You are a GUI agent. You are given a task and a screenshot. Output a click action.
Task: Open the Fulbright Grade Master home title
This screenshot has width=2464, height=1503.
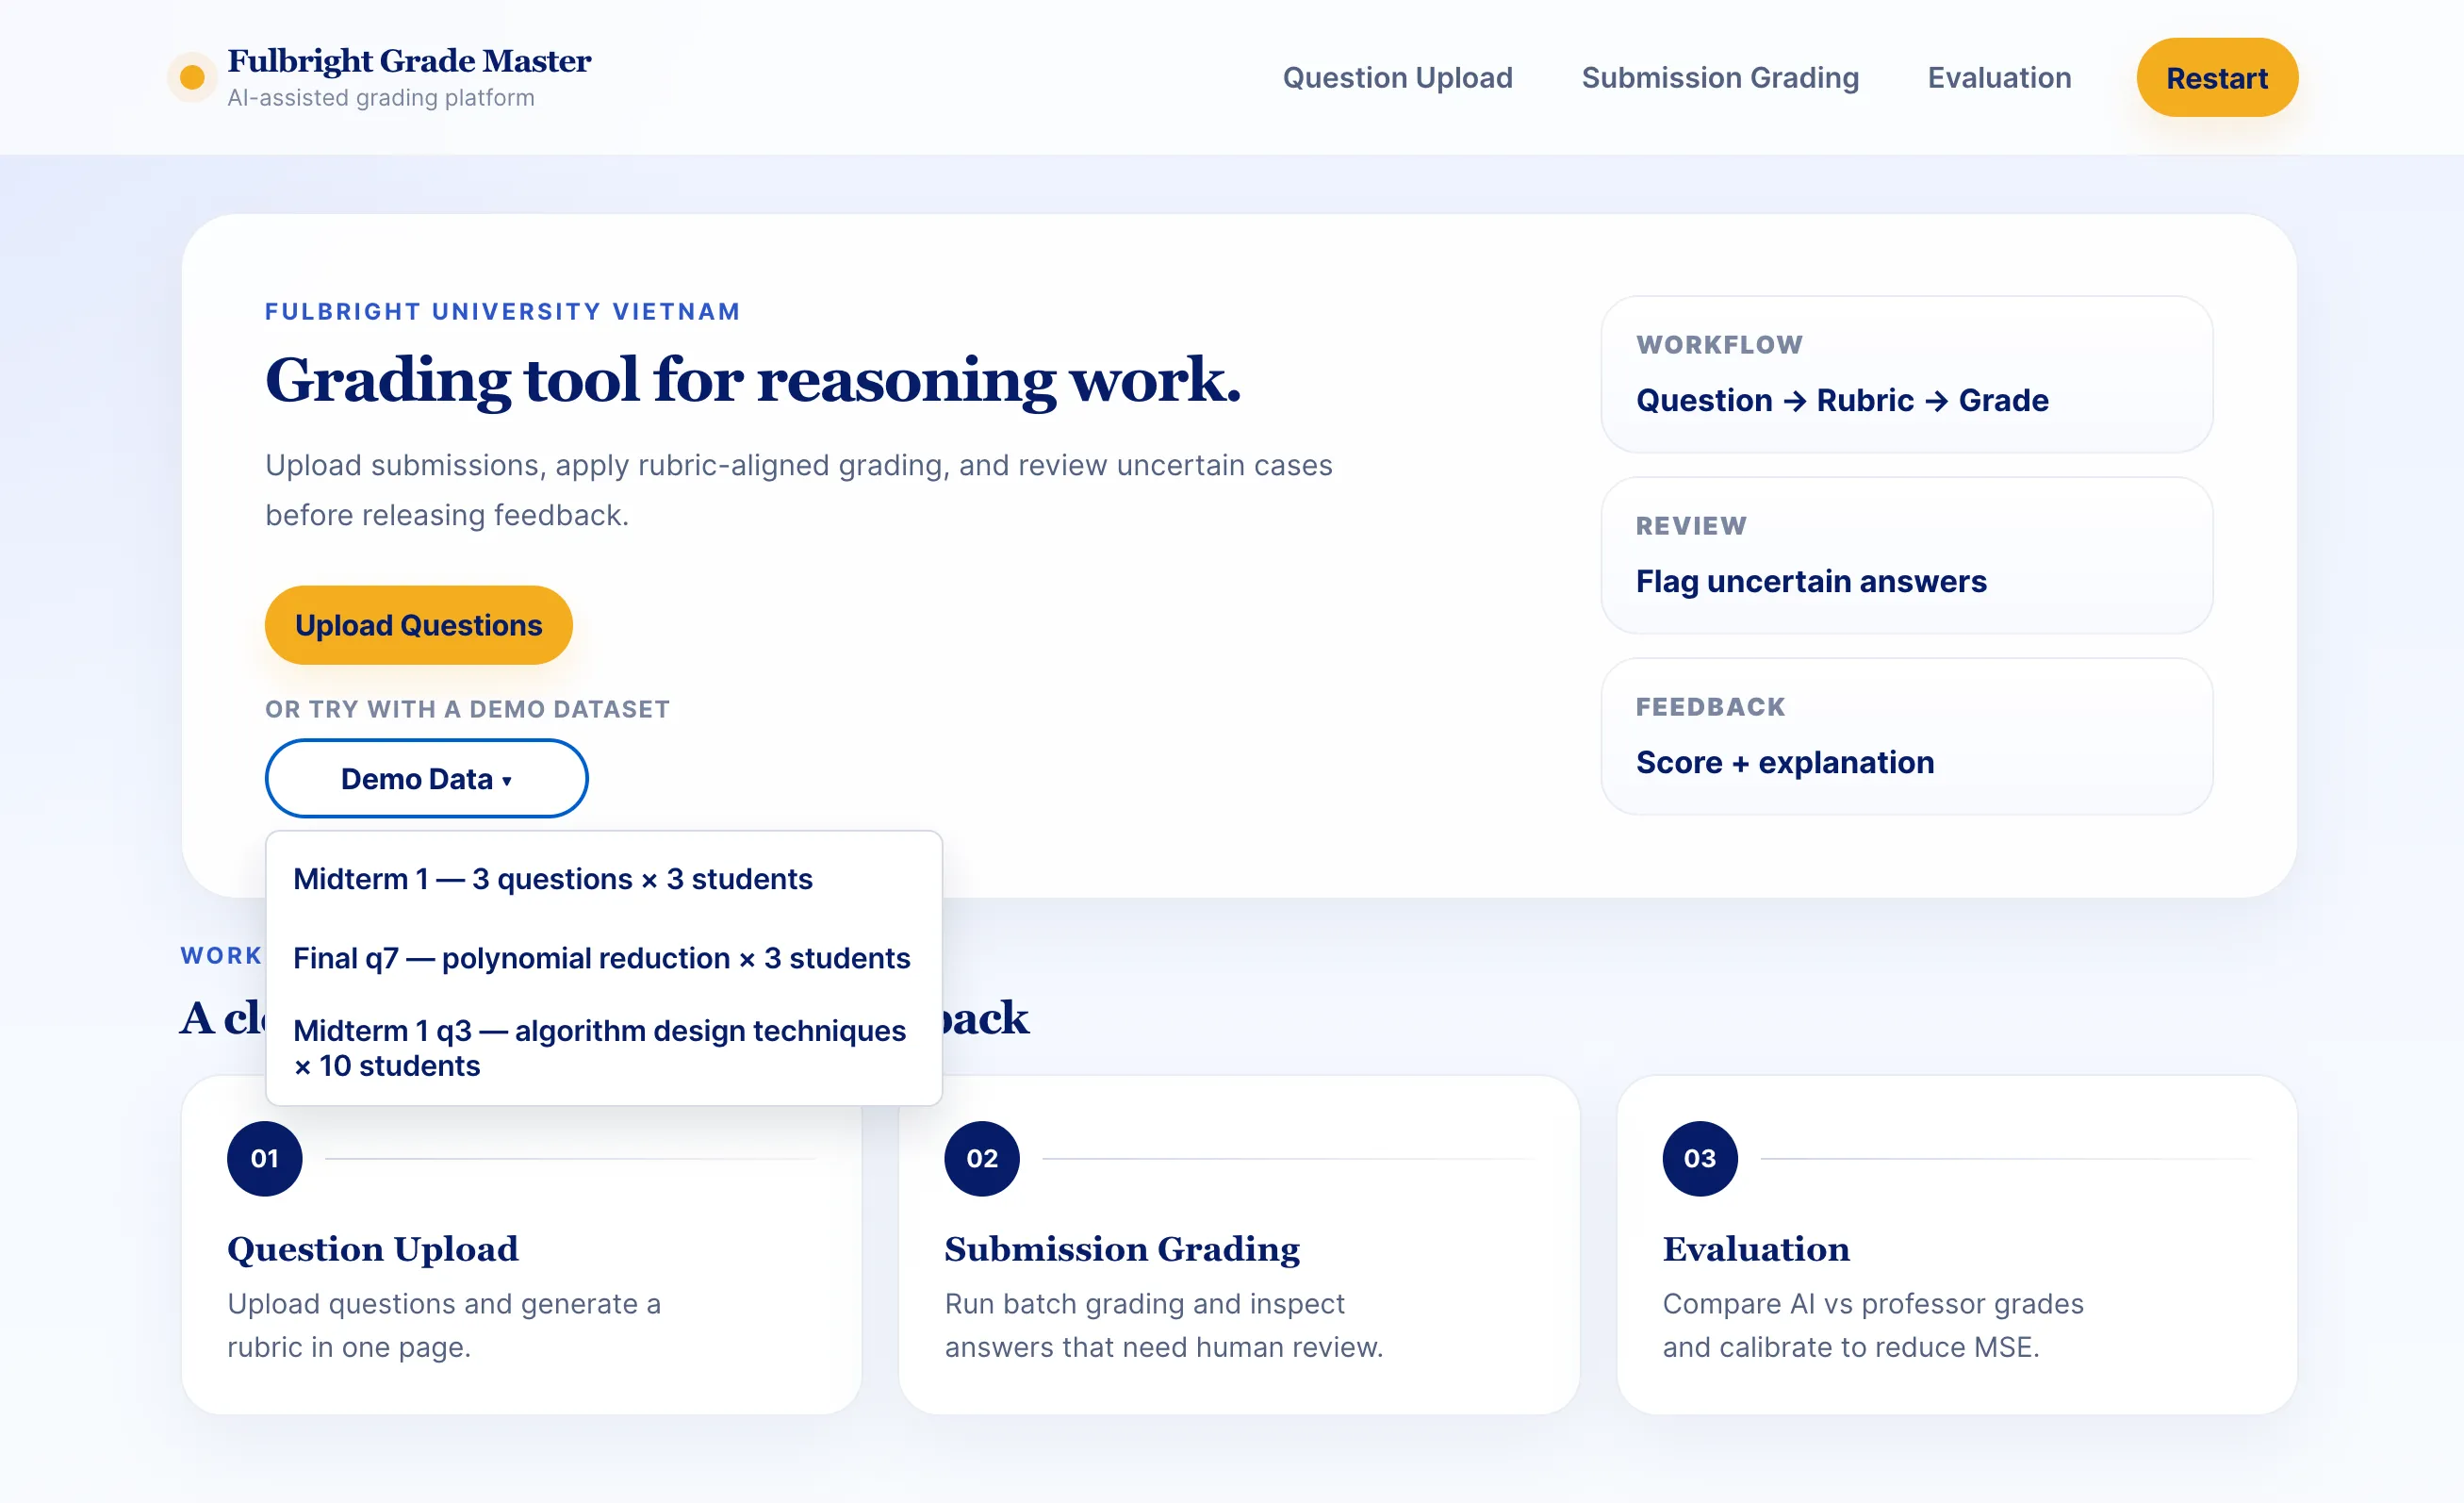pyautogui.click(x=409, y=60)
